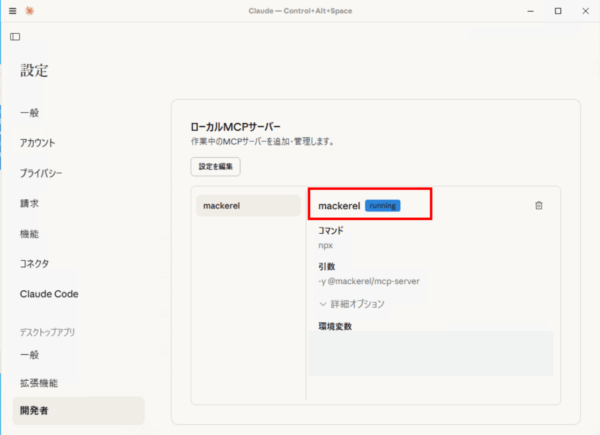Image resolution: width=600 pixels, height=435 pixels.
Task: Switch to the 機能 settings
Action: tap(30, 233)
